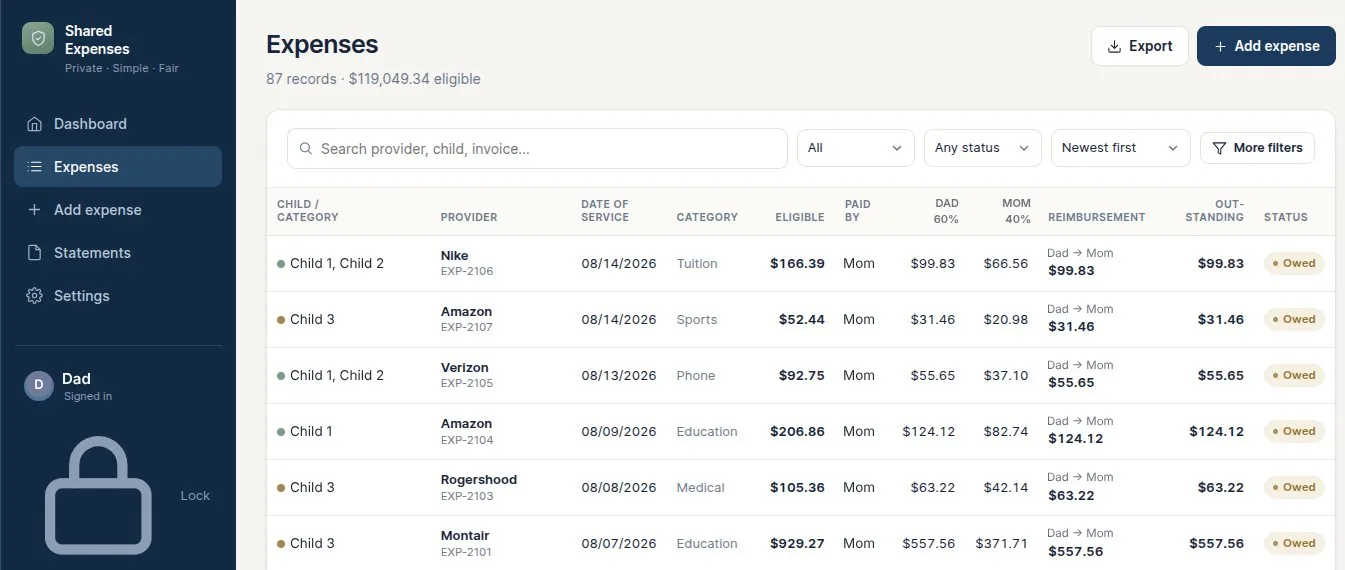Click the Owed status in the Montair row
Viewport: 1345px width, 570px height.
pos(1294,544)
